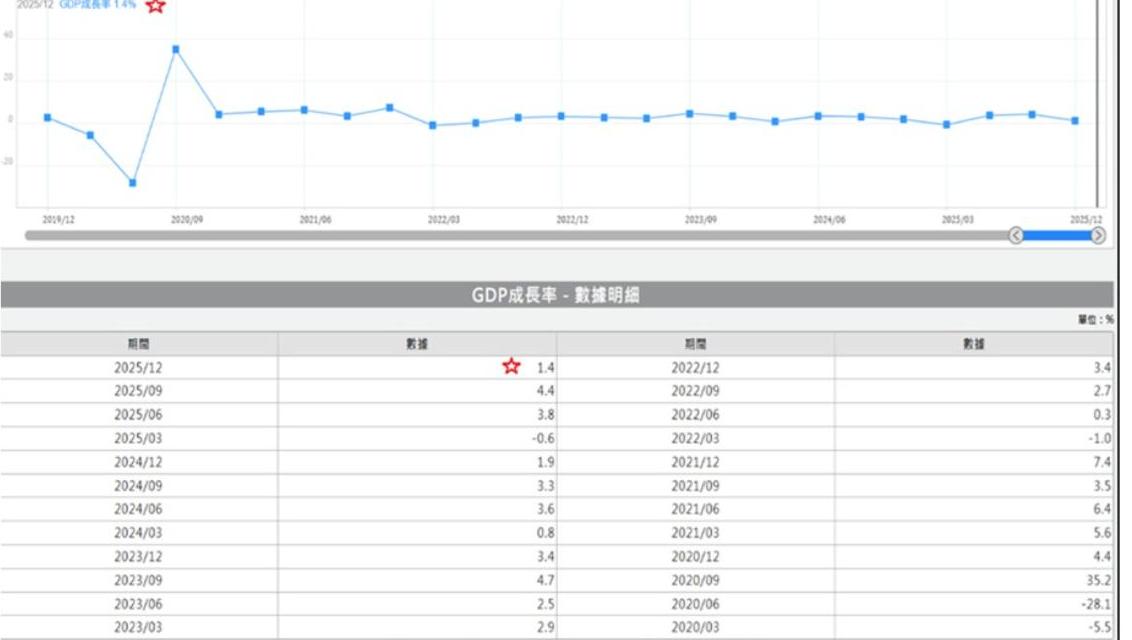Sort by the left 期間 column header

click(x=139, y=344)
